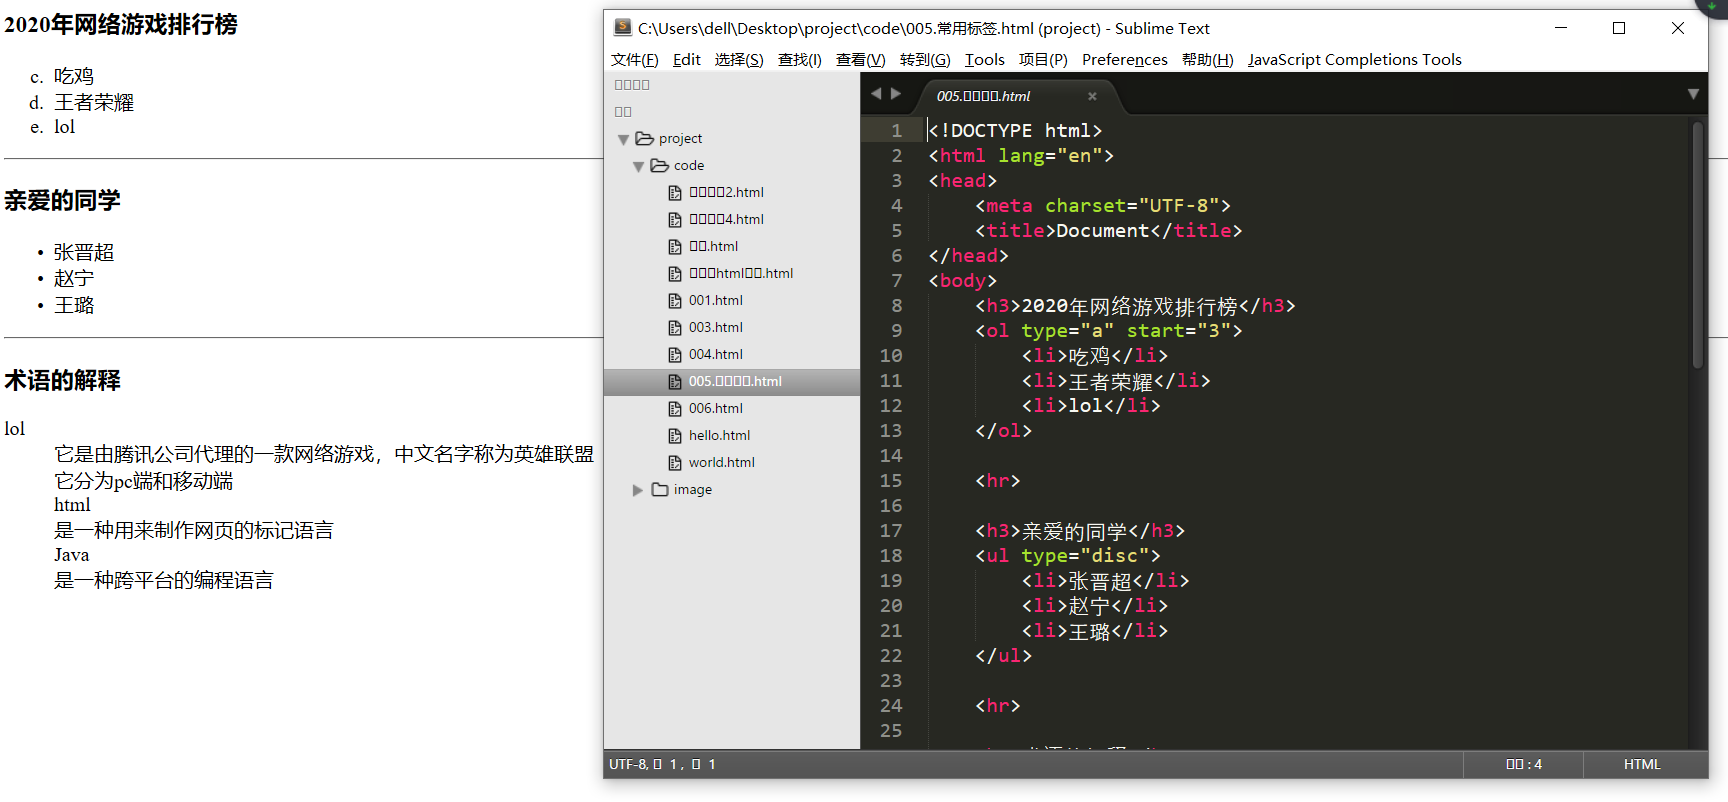Click file icon beside 003.html

click(675, 327)
